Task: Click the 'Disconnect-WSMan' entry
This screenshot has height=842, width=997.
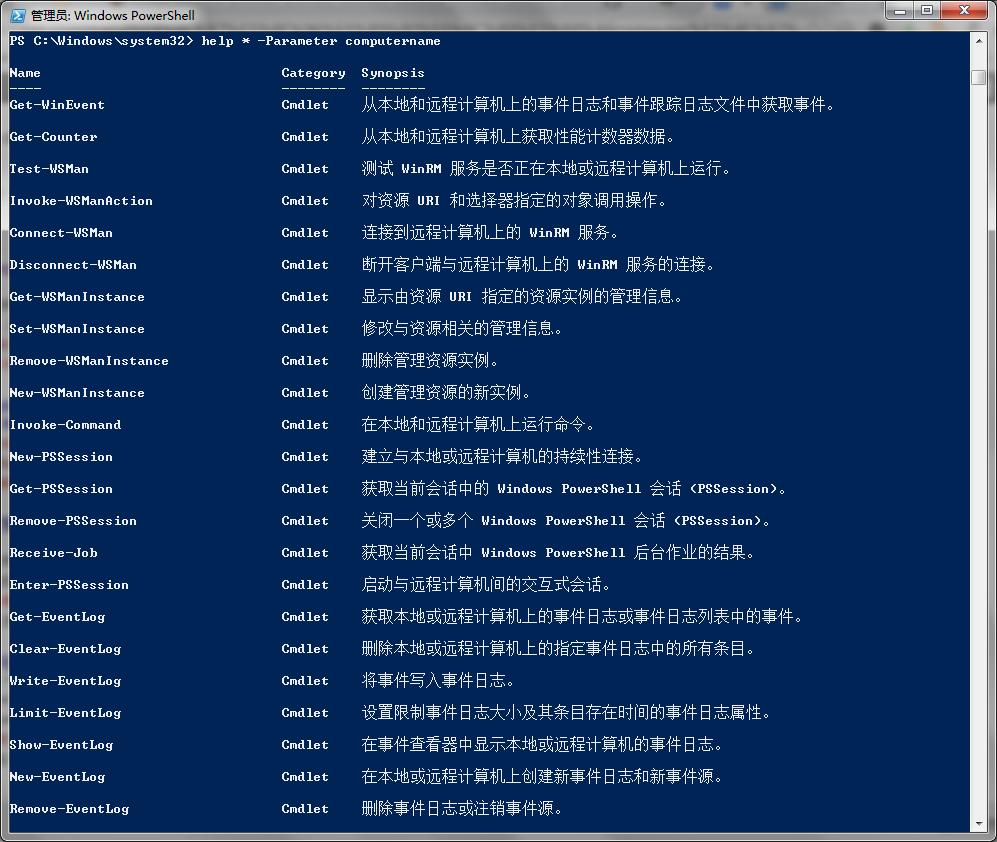Action: (73, 265)
